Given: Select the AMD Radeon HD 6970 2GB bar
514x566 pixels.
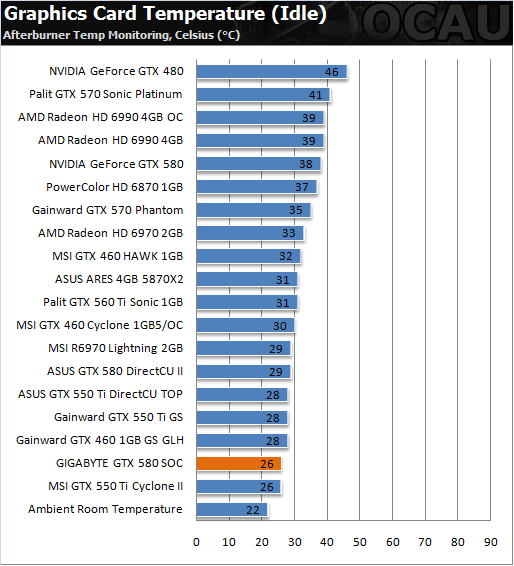Looking at the screenshot, I should 250,233.
